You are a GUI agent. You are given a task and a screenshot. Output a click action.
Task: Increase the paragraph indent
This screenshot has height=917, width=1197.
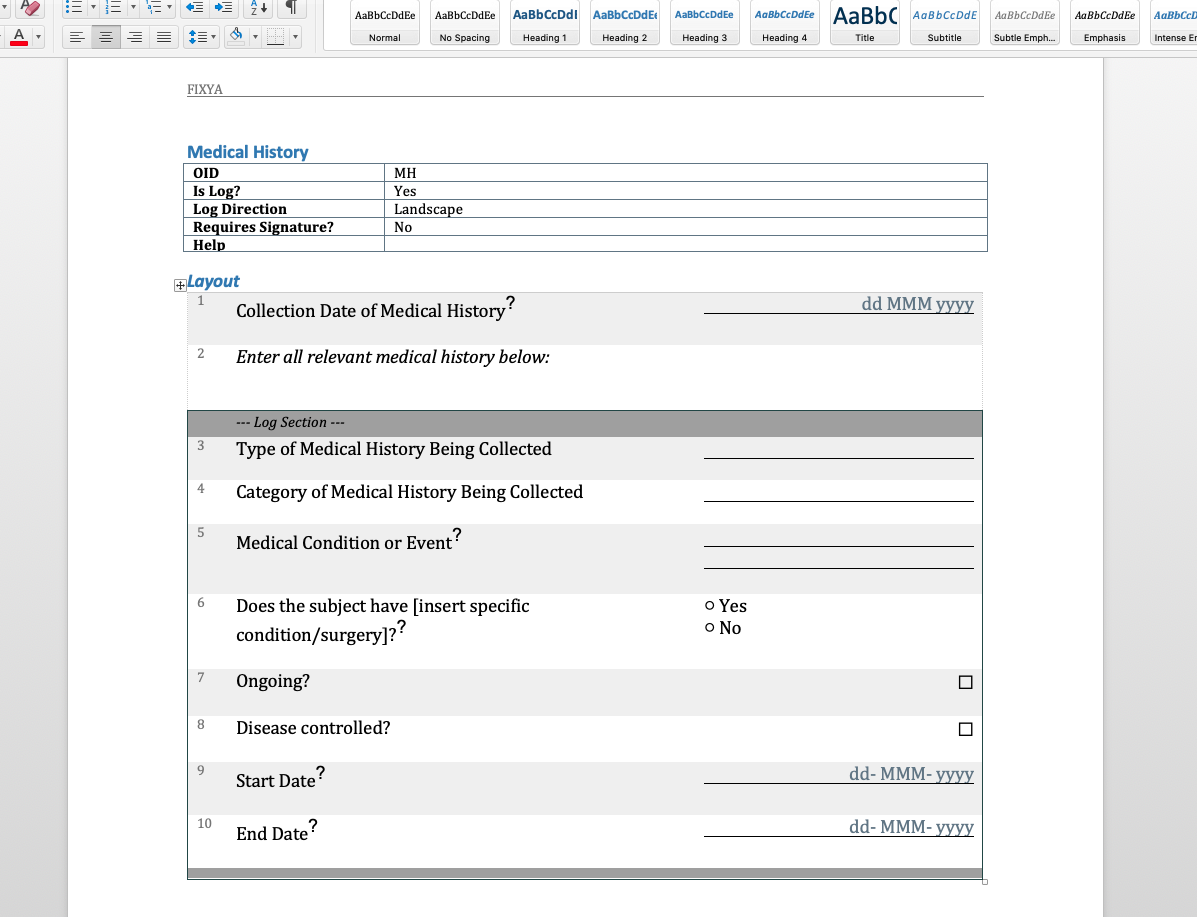coord(224,8)
